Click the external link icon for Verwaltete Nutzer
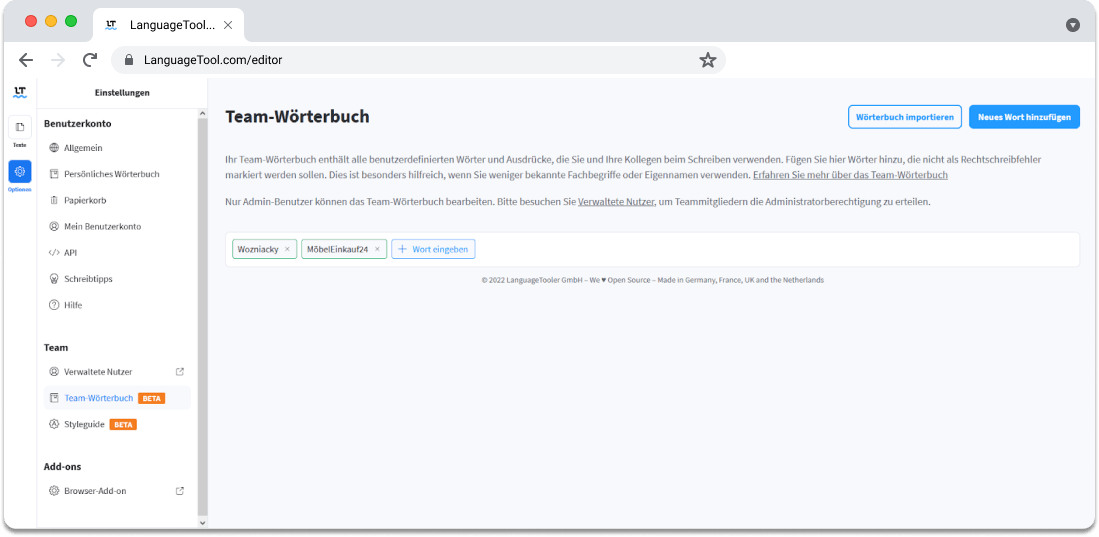The height and width of the screenshot is (537, 1099). tap(179, 372)
